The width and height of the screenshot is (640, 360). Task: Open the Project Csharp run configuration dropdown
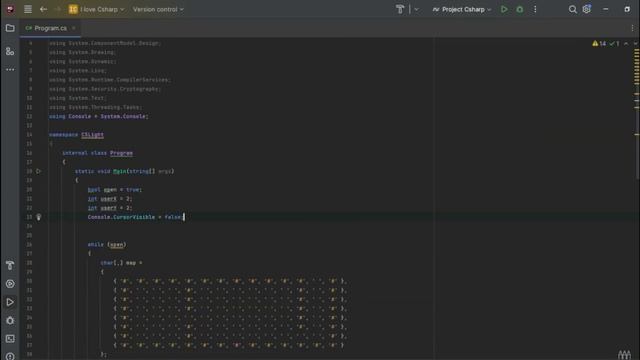click(x=462, y=9)
